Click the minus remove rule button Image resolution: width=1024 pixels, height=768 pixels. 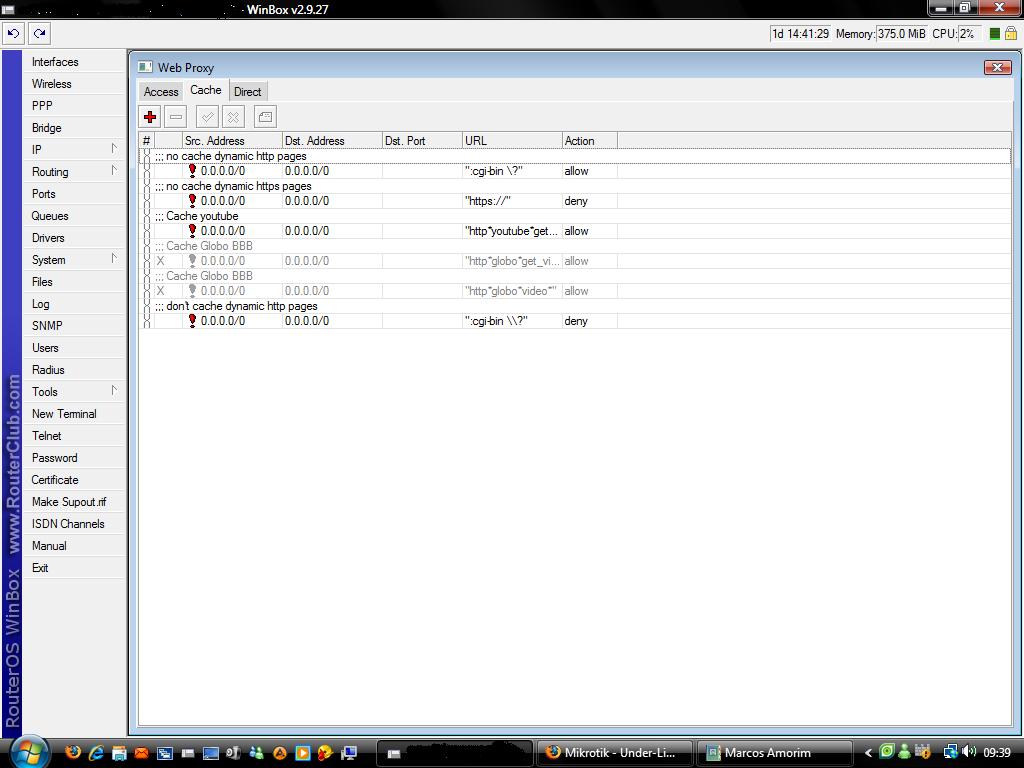176,117
